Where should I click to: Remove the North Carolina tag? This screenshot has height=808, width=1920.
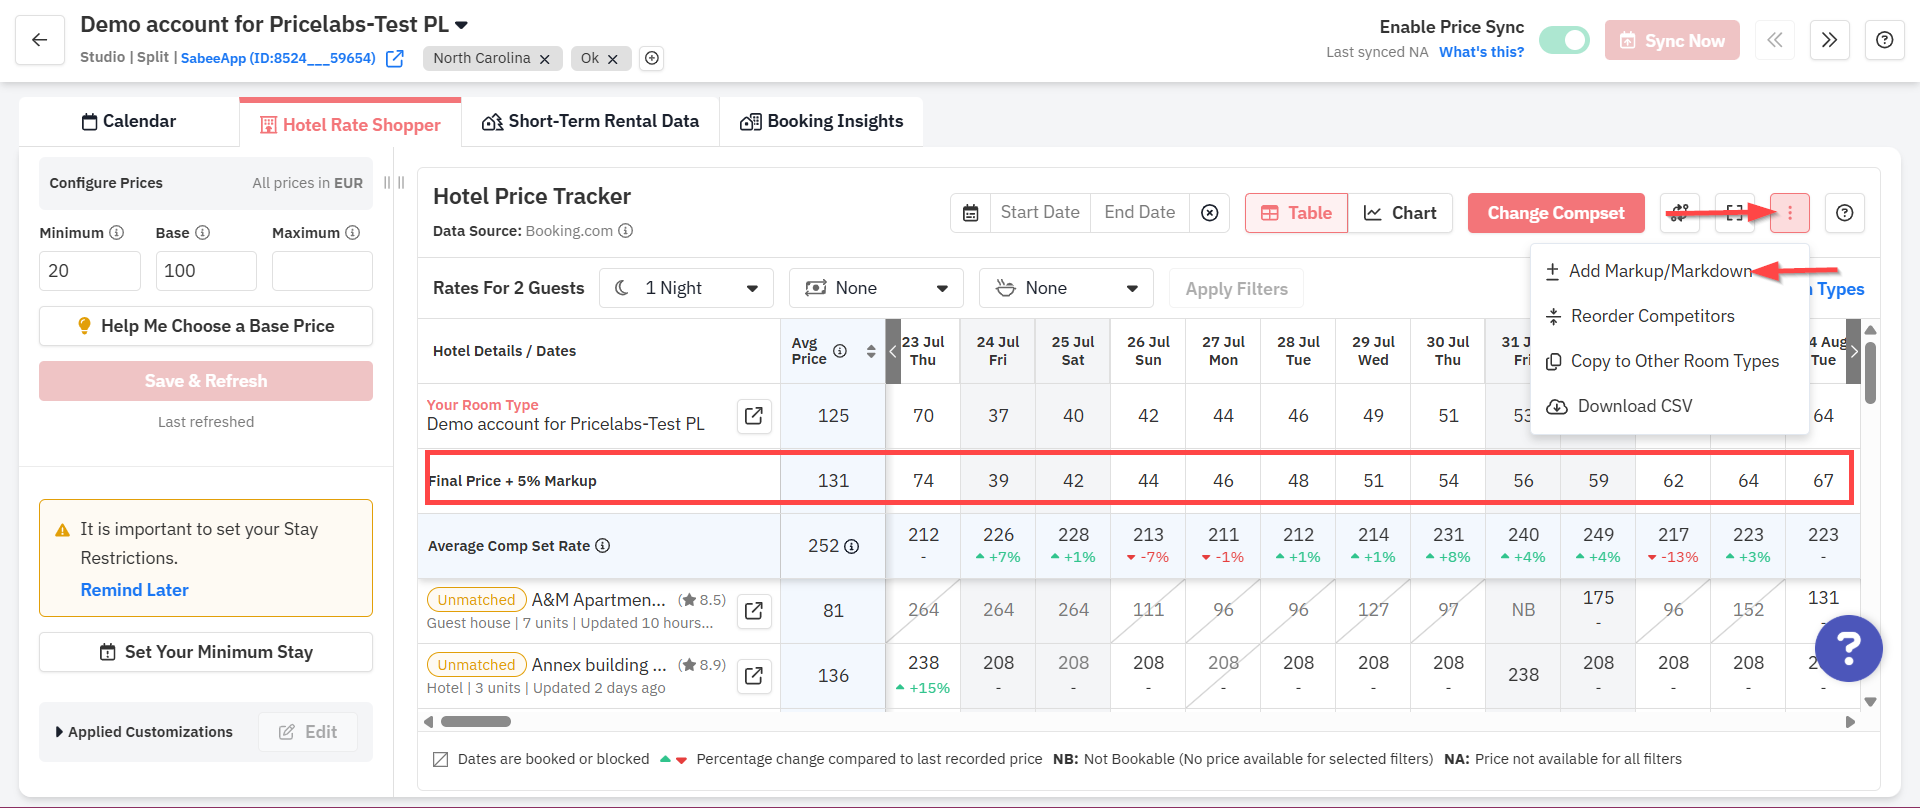point(545,59)
